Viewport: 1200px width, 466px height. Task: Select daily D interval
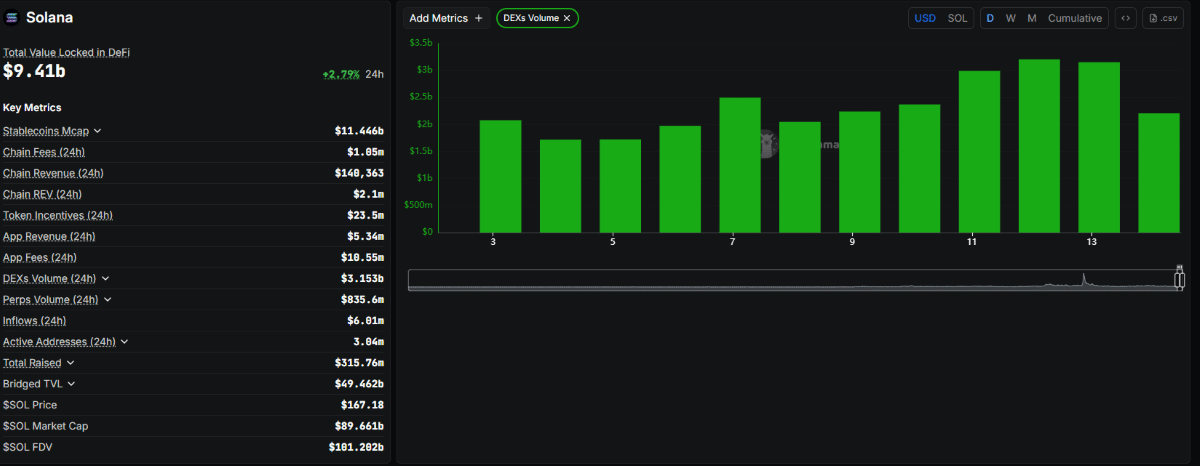point(990,18)
